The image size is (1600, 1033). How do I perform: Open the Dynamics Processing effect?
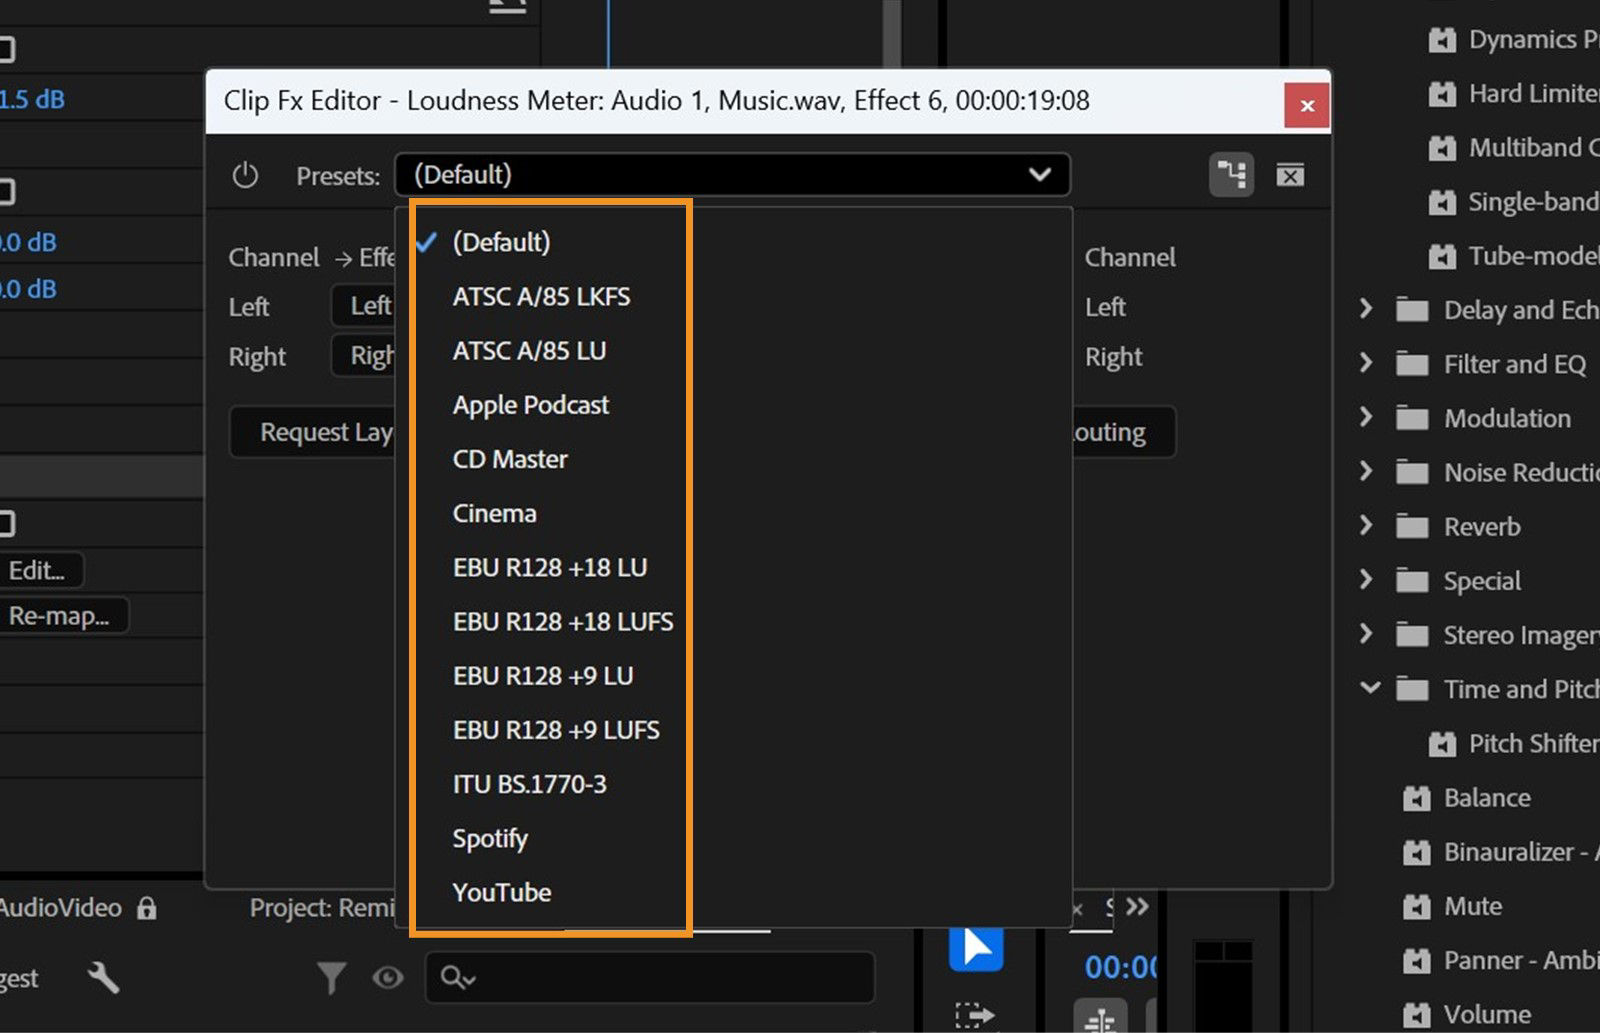pyautogui.click(x=1520, y=39)
